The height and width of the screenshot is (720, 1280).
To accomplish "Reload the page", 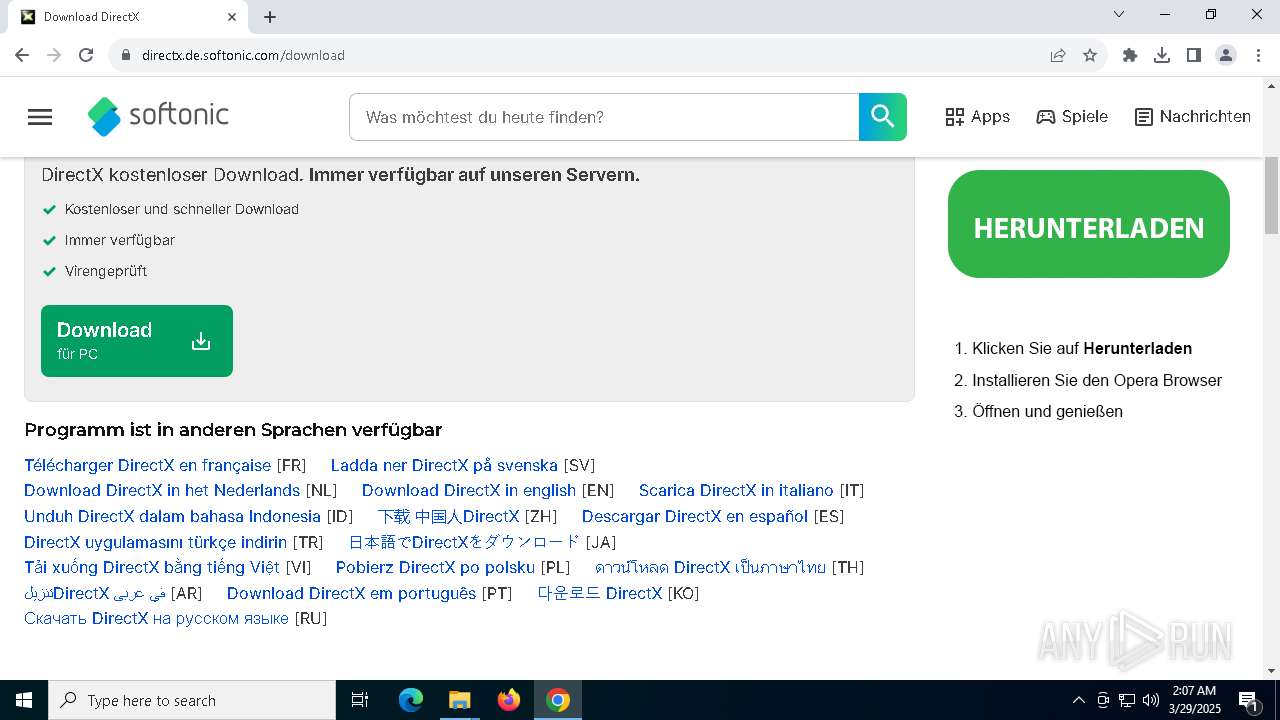I will click(x=86, y=55).
